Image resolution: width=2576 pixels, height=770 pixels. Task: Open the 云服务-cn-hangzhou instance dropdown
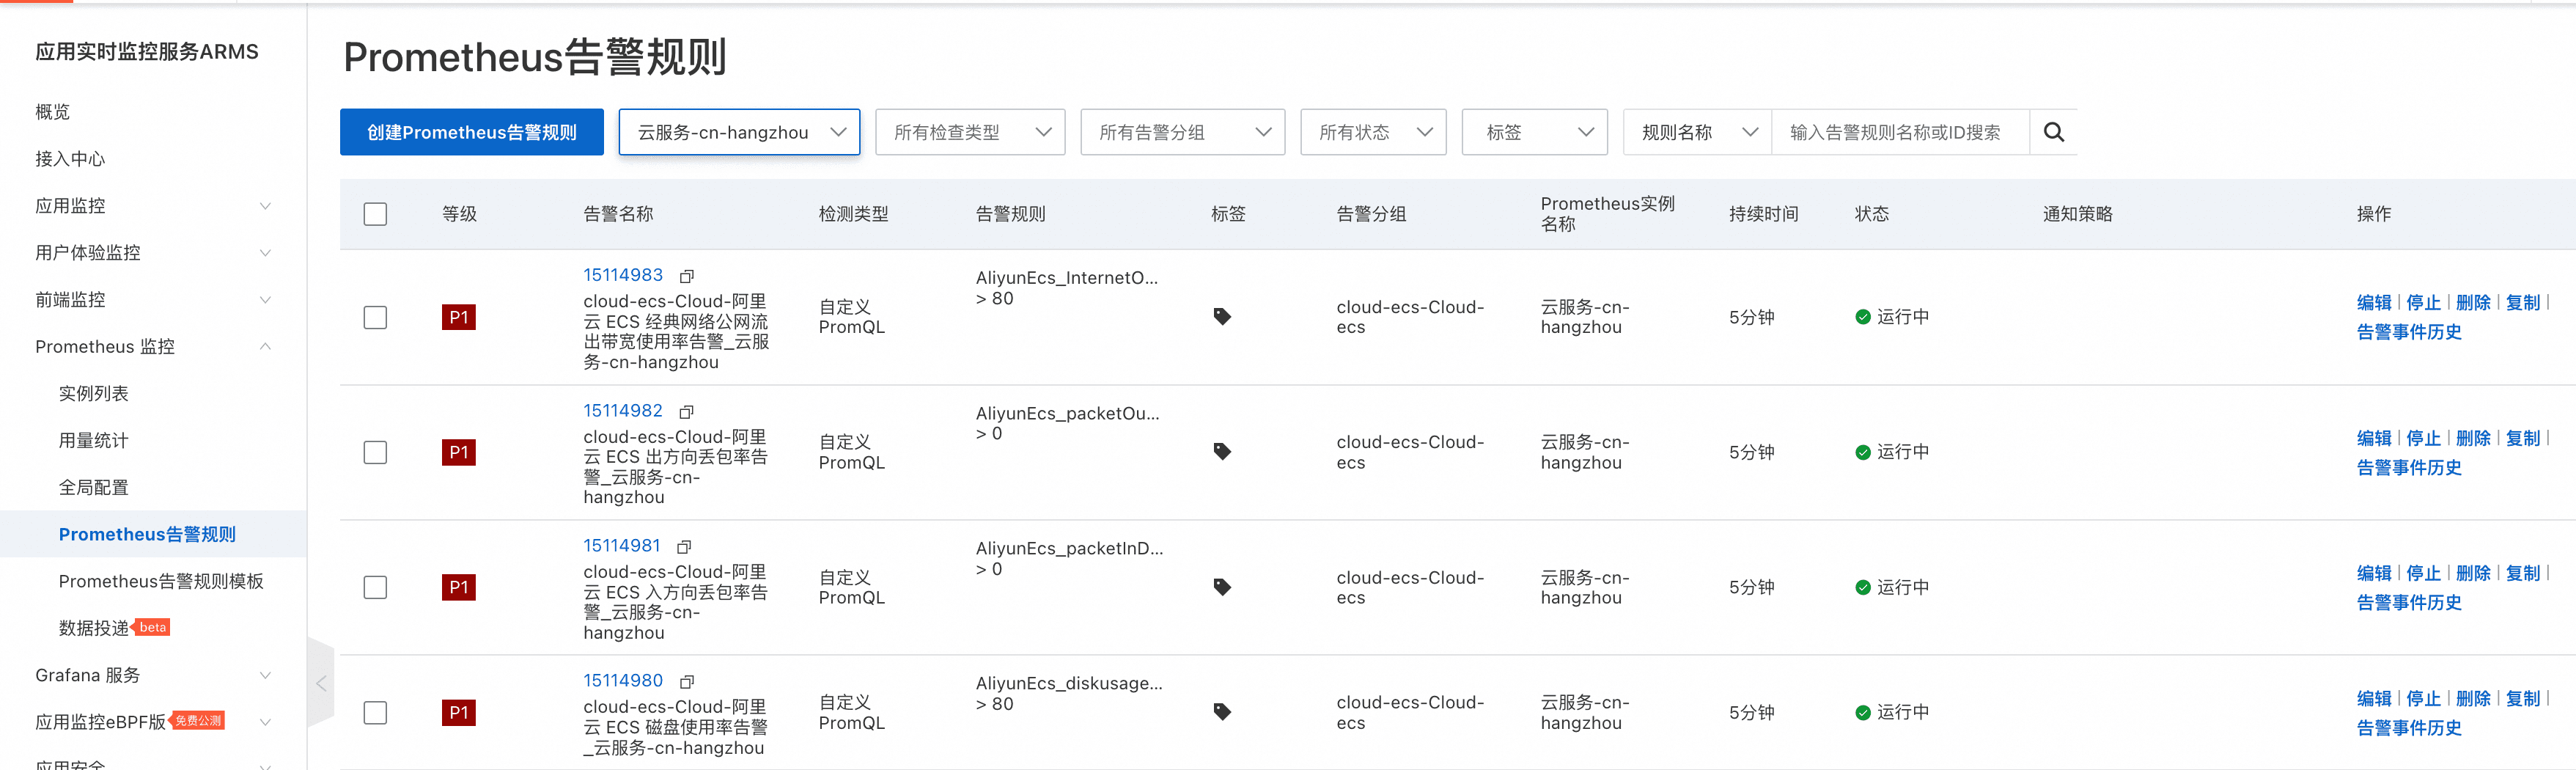pyautogui.click(x=739, y=132)
